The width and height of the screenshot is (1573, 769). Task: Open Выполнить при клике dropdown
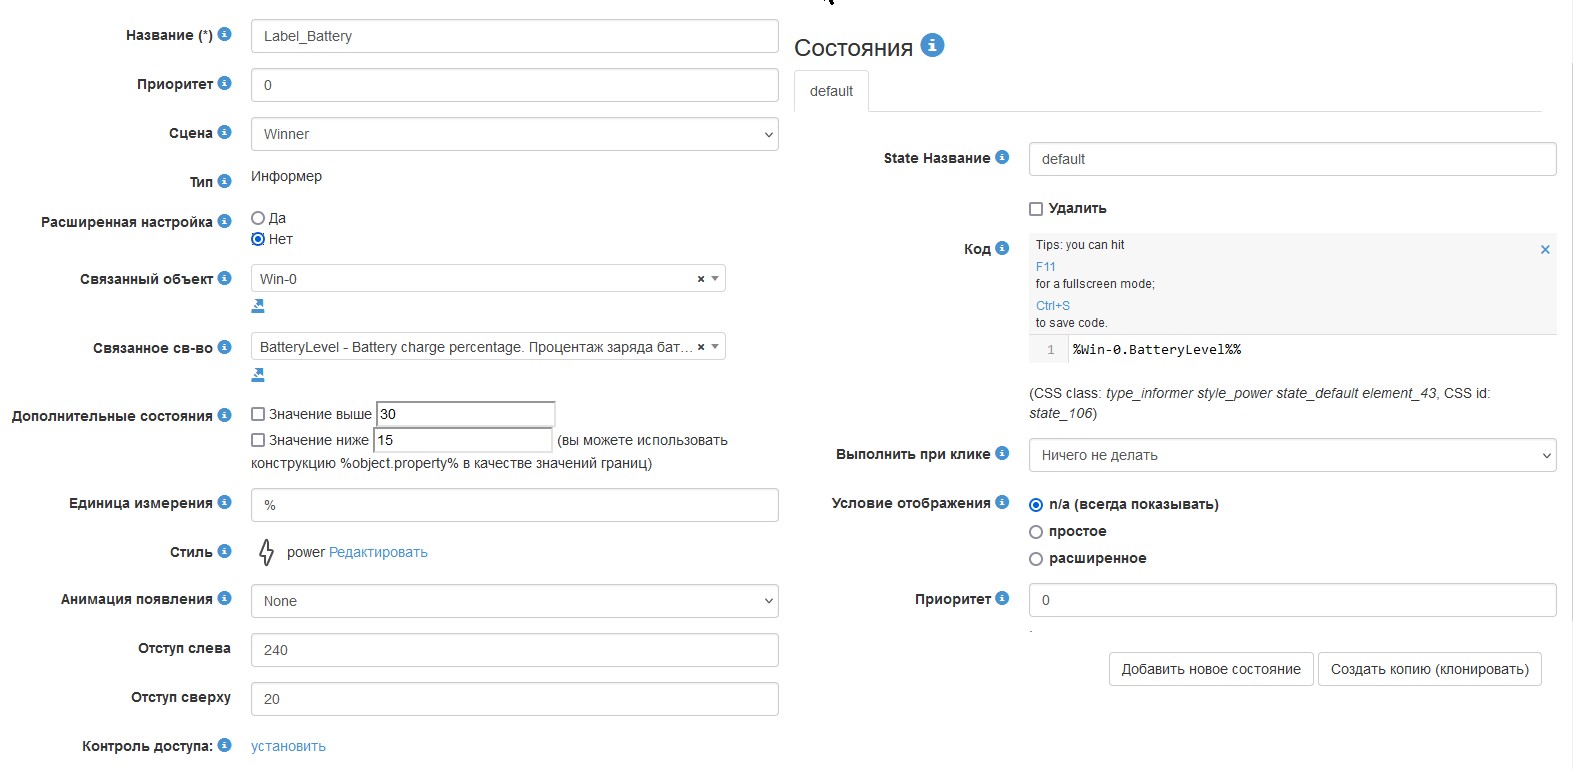[x=1292, y=455]
